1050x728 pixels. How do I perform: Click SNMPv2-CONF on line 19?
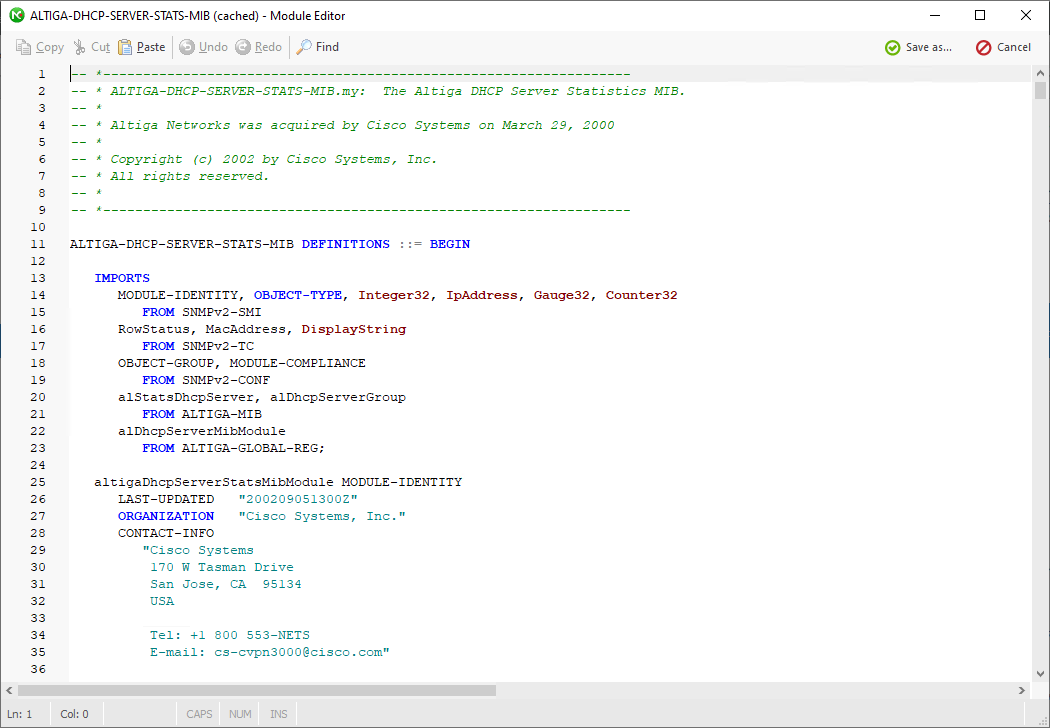226,380
